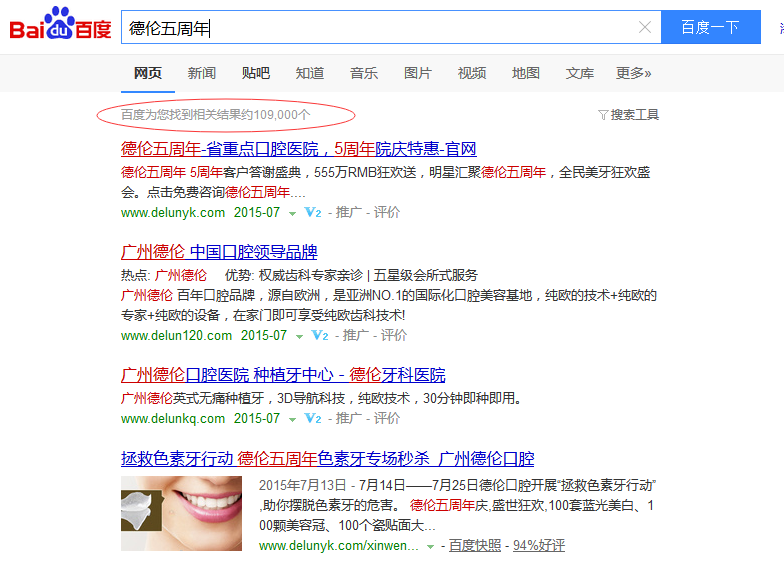Open result 拯救色素牙行动 德伦五周年色素牙专场秒杀
This screenshot has width=784, height=562.
328,458
